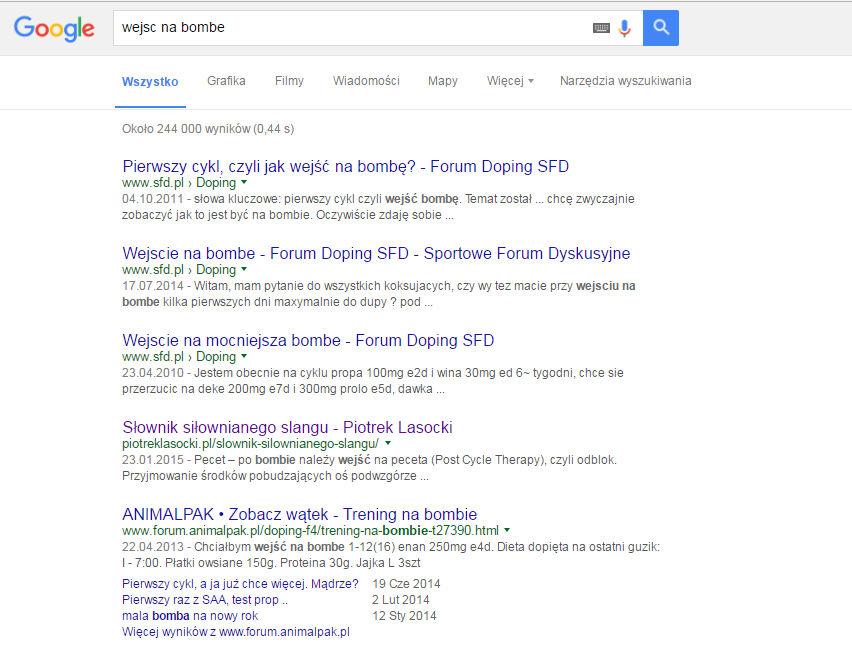852x654 pixels.
Task: Expand the arrow beside first result's www.sfd.pl URL
Action: pyautogui.click(x=244, y=183)
